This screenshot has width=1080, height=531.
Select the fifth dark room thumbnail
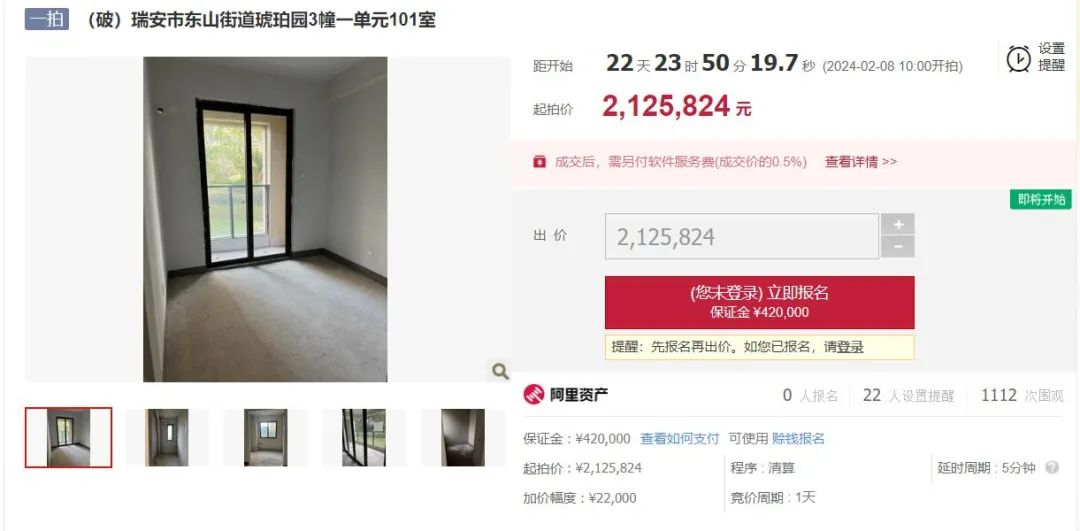(463, 437)
